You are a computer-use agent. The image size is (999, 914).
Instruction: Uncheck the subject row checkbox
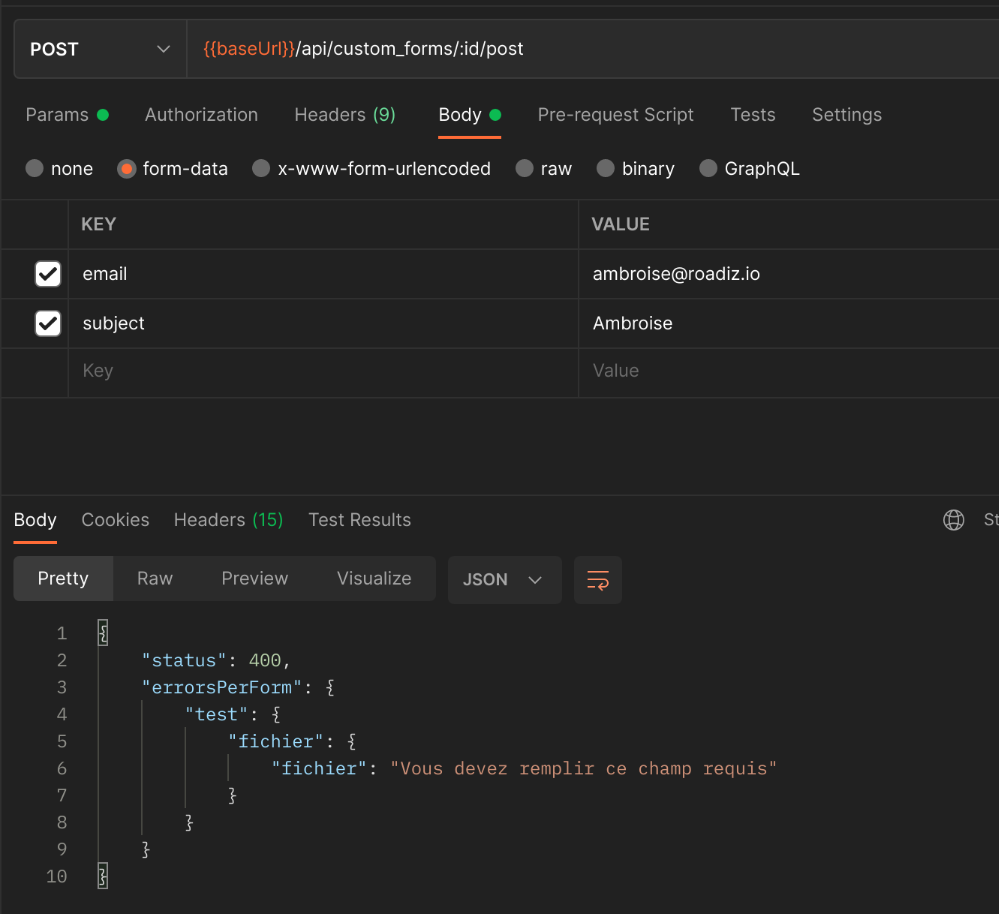[x=48, y=324]
